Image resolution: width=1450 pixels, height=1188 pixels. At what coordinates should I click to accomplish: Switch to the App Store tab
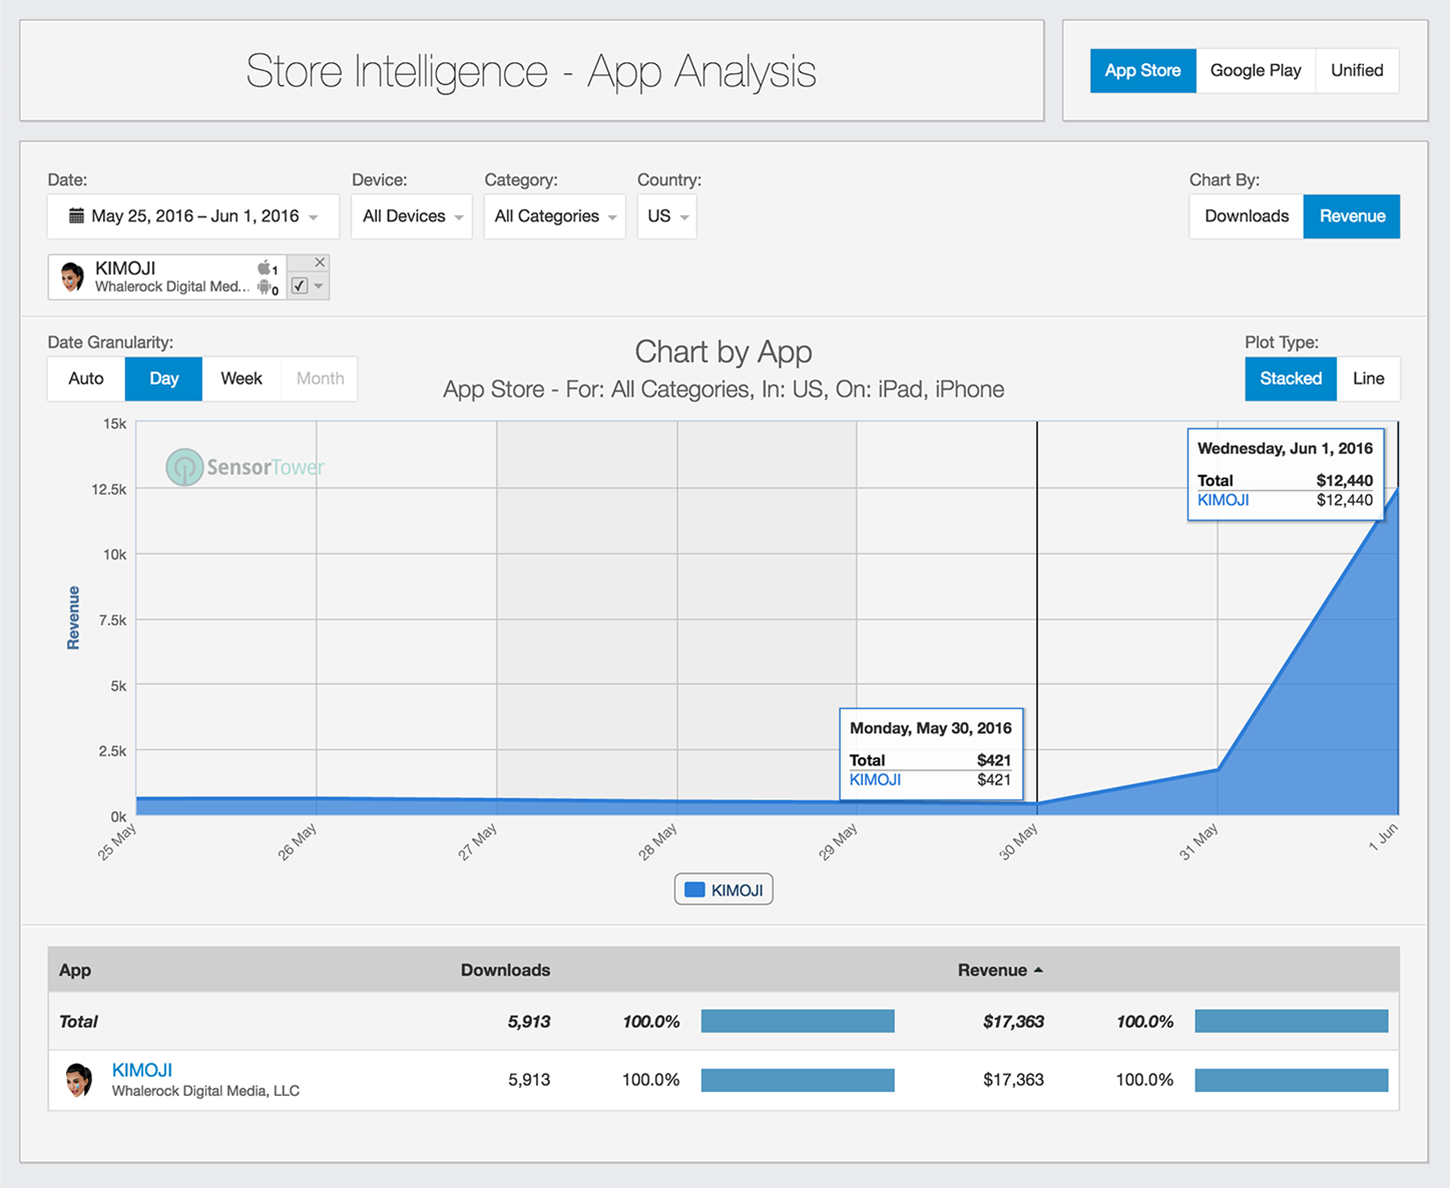tap(1143, 70)
